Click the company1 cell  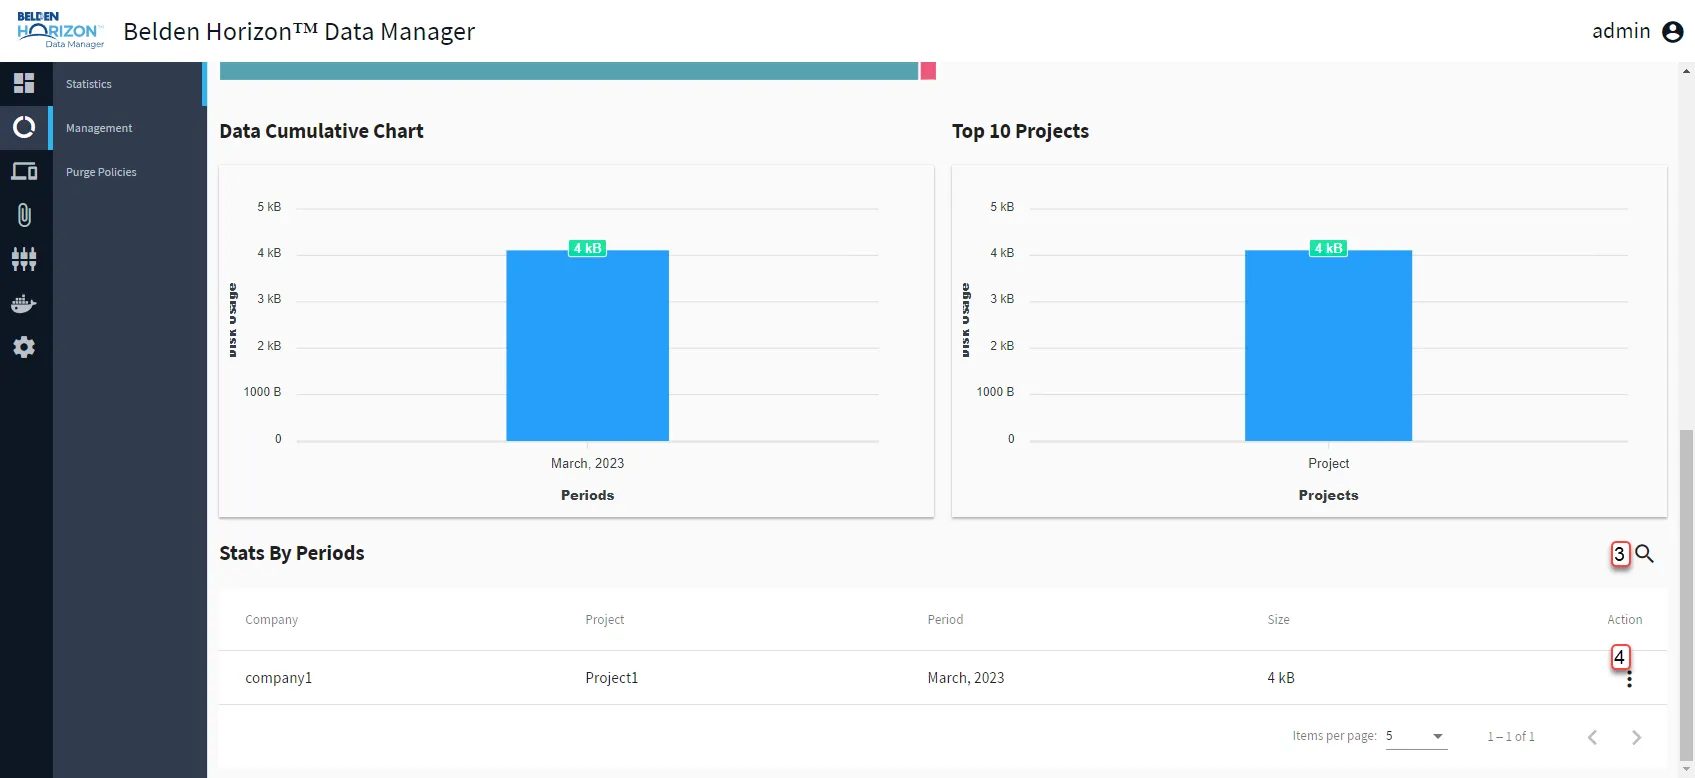279,678
